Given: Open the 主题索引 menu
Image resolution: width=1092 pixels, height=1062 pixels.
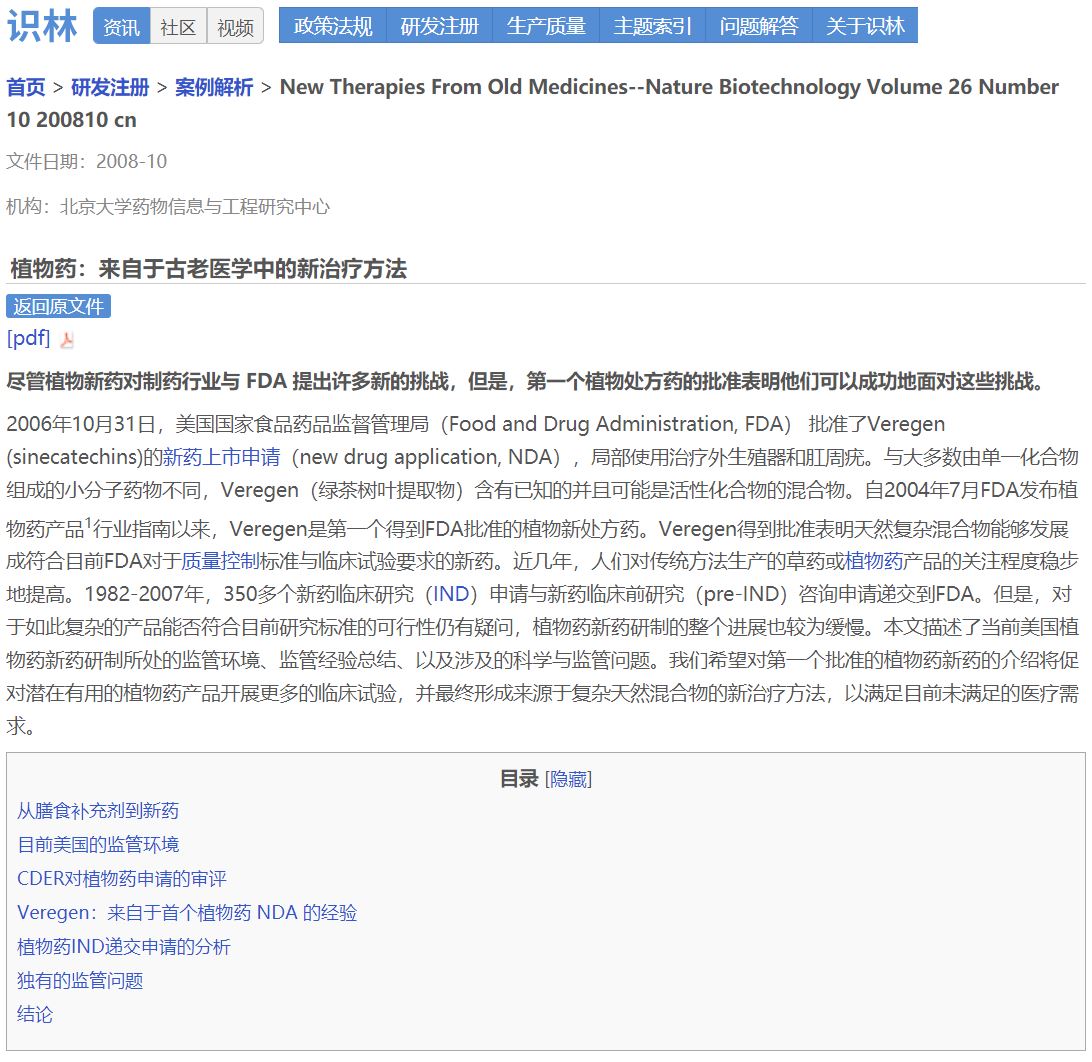Looking at the screenshot, I should 653,26.
